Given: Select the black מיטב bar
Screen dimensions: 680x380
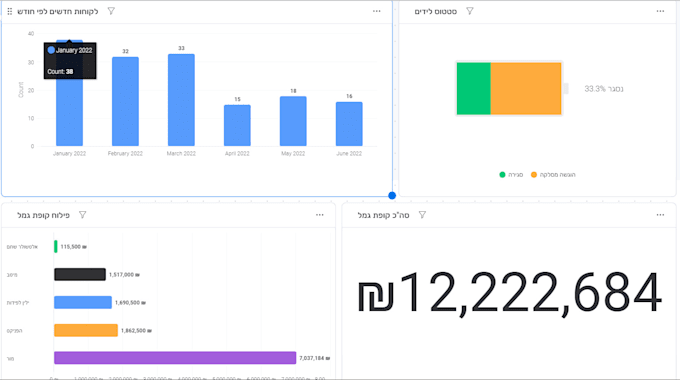Looking at the screenshot, I should [x=80, y=274].
